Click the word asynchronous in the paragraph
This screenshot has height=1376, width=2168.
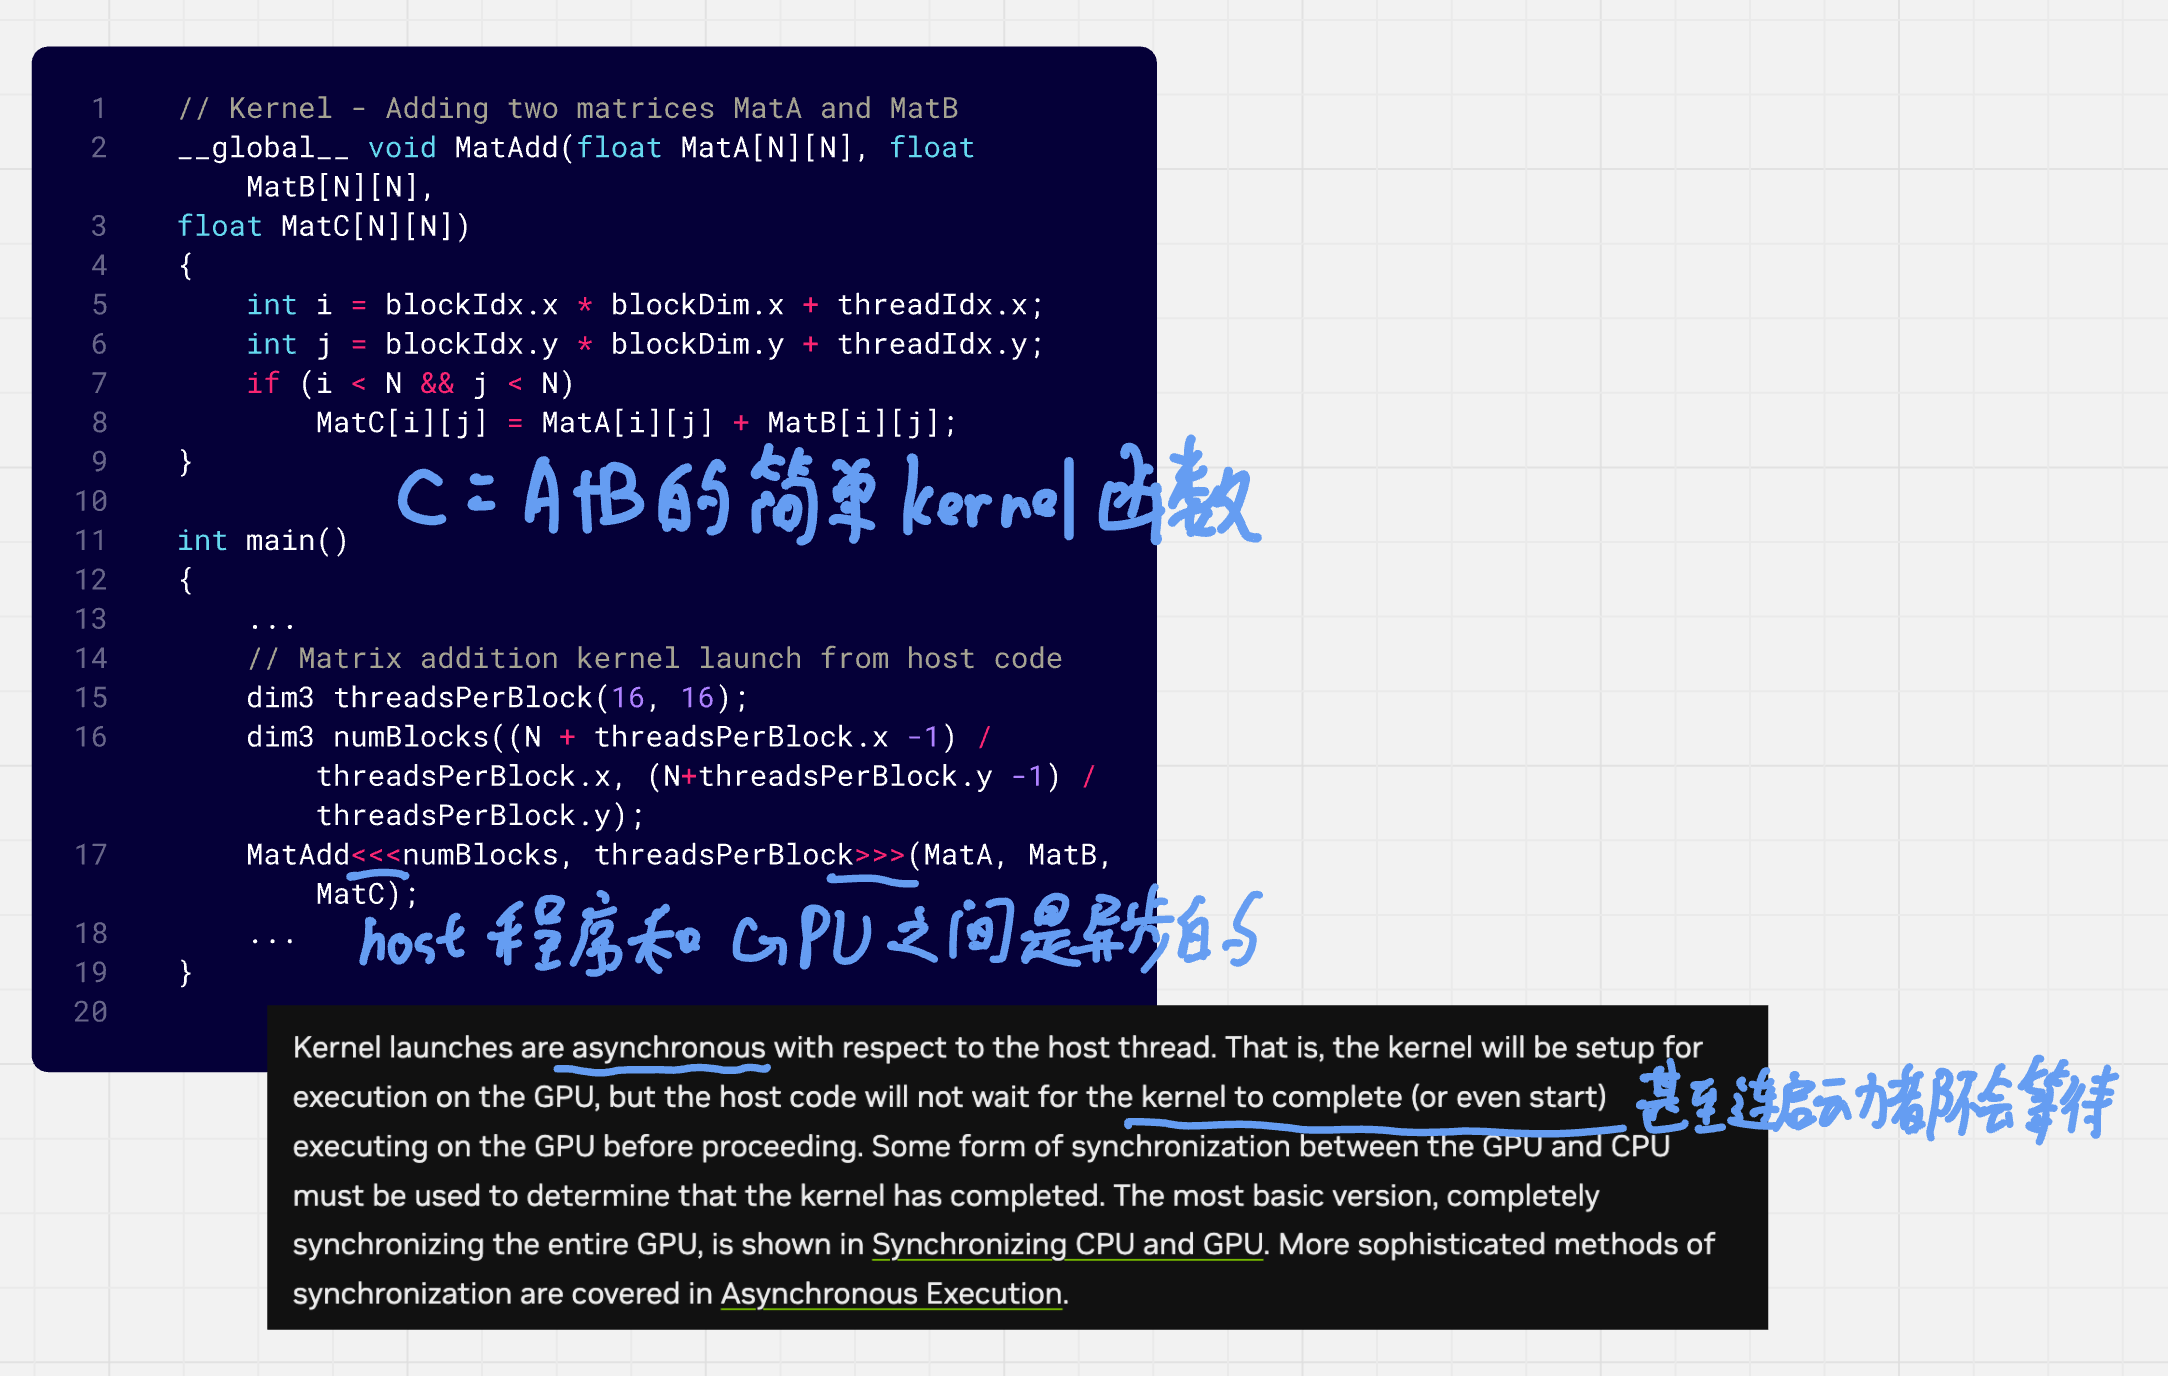tap(669, 1047)
